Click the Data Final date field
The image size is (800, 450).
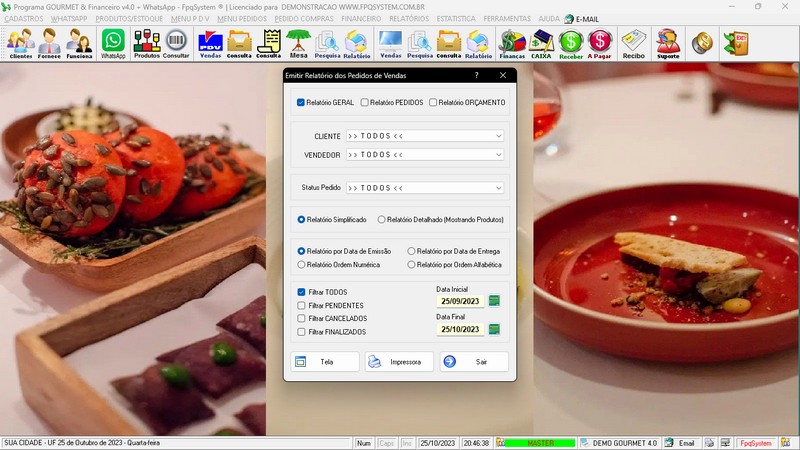click(460, 330)
